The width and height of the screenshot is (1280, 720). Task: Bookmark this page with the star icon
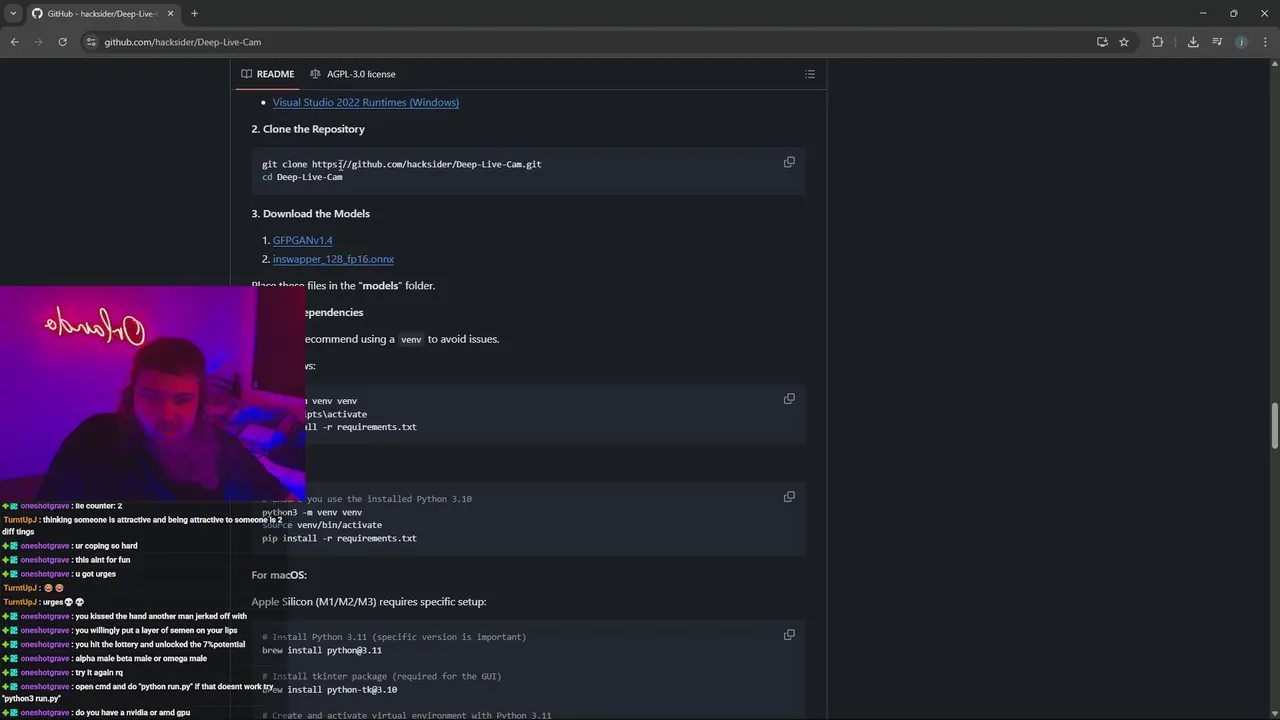pyautogui.click(x=1124, y=42)
